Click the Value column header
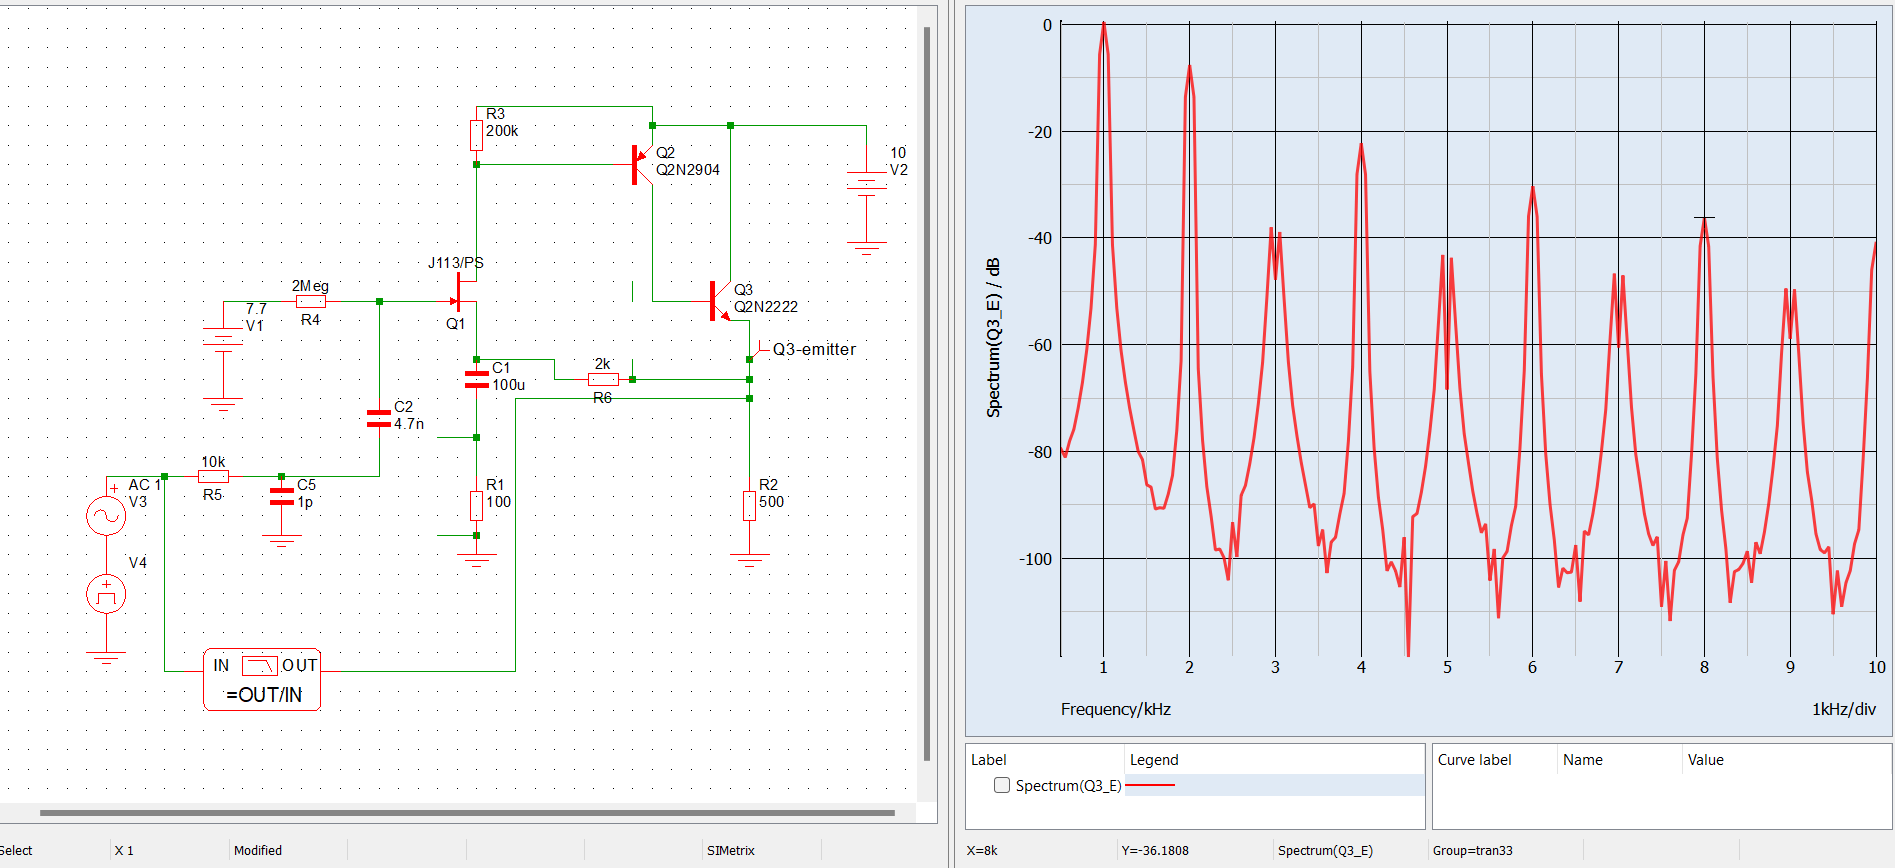Viewport: 1895px width, 868px height. 1706,760
